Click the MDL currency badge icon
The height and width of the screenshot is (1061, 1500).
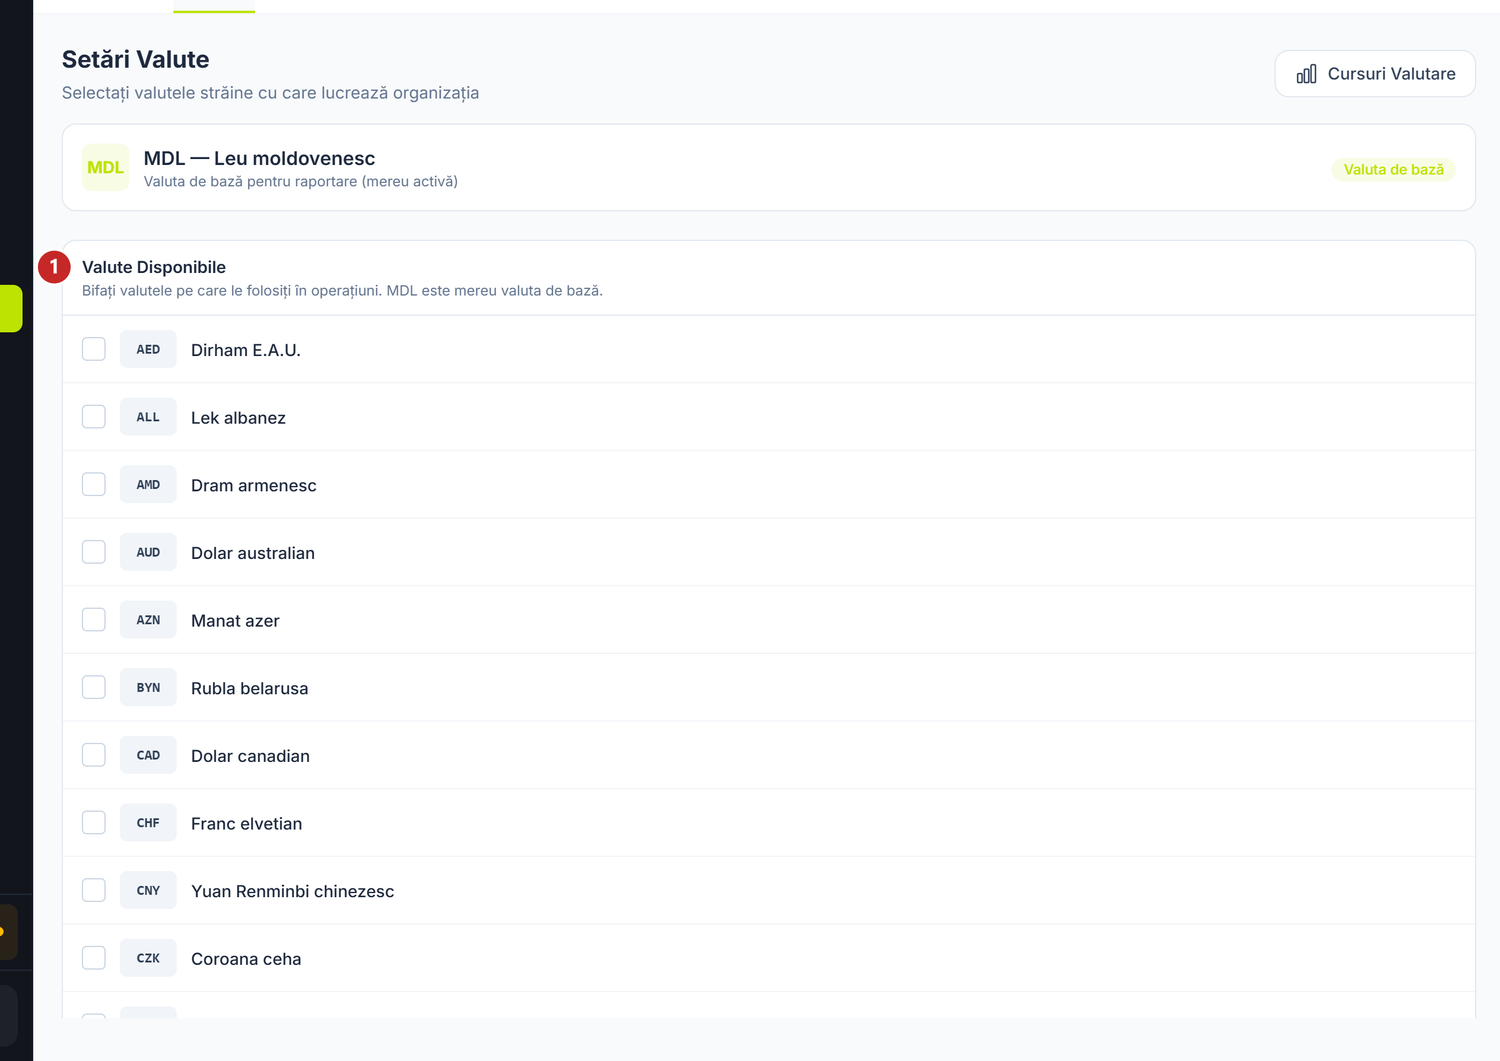click(105, 168)
